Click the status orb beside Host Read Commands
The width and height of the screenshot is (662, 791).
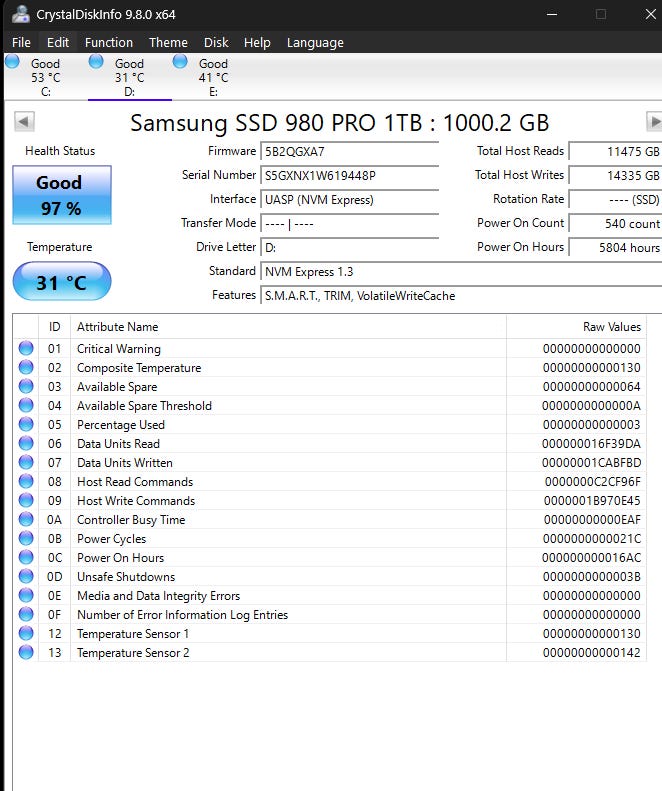(x=26, y=481)
